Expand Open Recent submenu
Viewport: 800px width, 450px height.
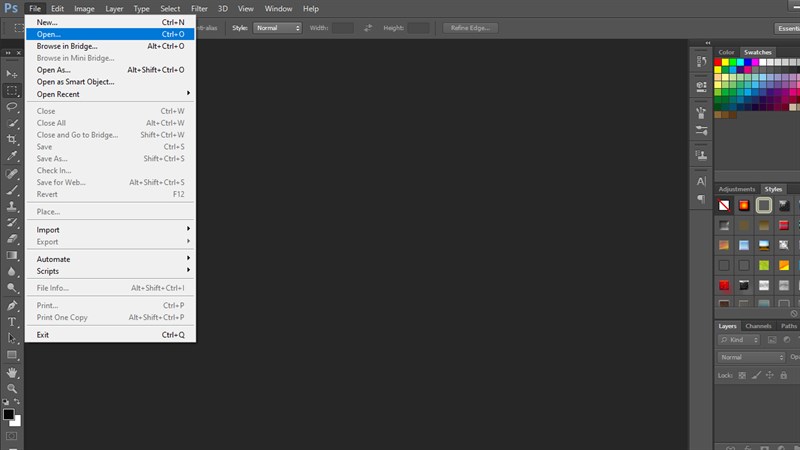[110, 94]
